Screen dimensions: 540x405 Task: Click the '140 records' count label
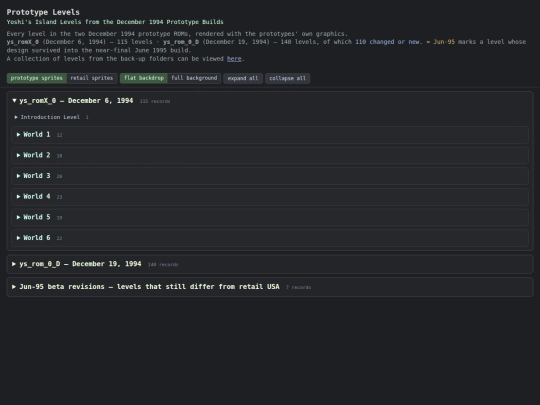coord(163,264)
